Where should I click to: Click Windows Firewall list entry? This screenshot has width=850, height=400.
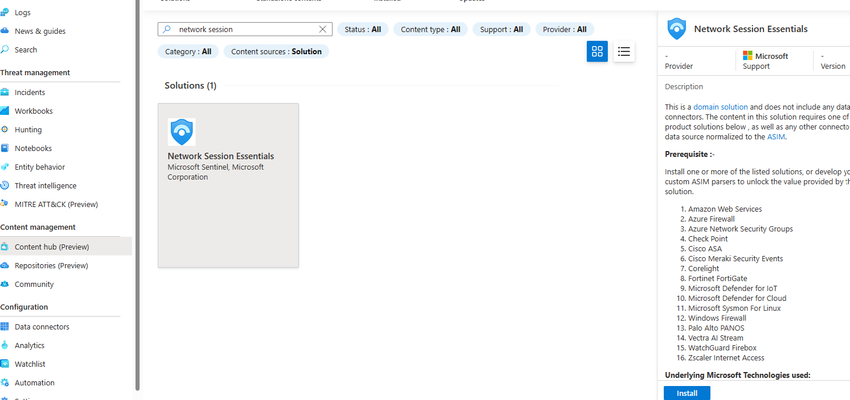coord(717,318)
